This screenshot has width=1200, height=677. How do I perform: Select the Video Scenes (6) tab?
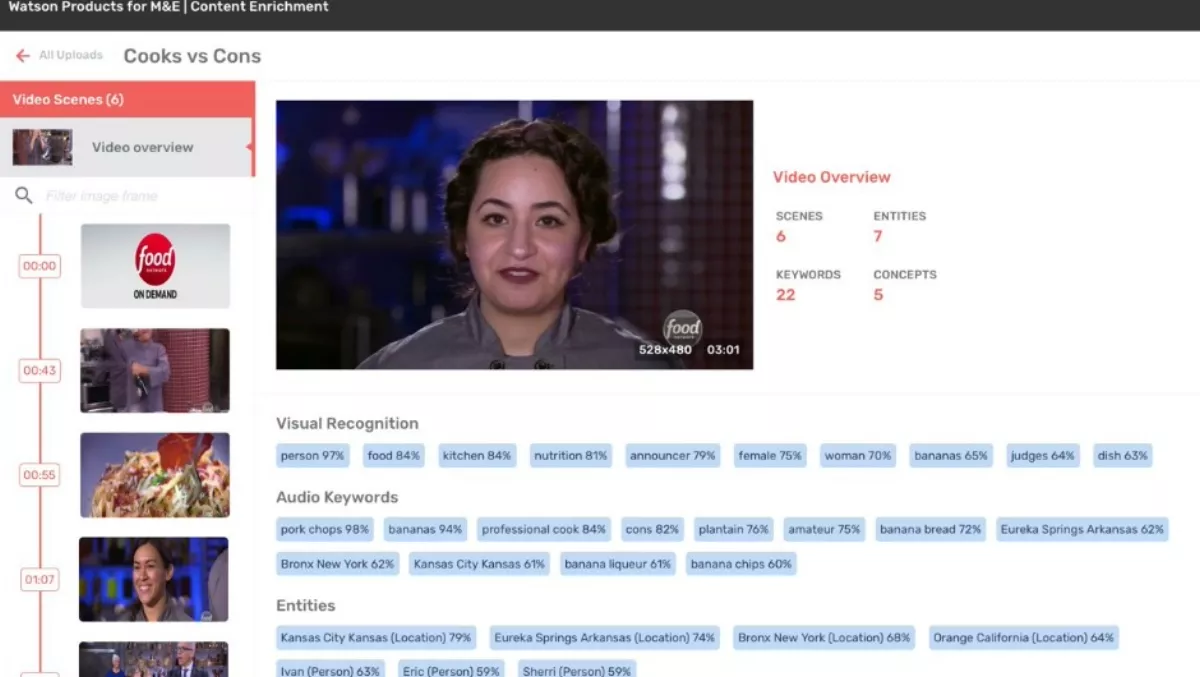click(x=127, y=100)
